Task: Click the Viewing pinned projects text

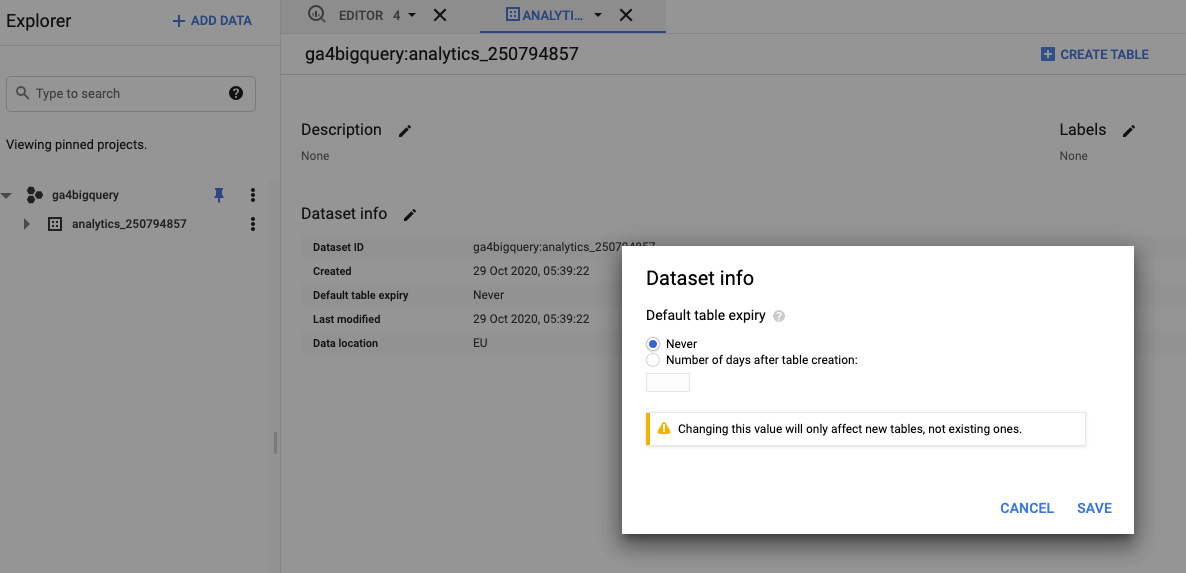Action: [76, 144]
